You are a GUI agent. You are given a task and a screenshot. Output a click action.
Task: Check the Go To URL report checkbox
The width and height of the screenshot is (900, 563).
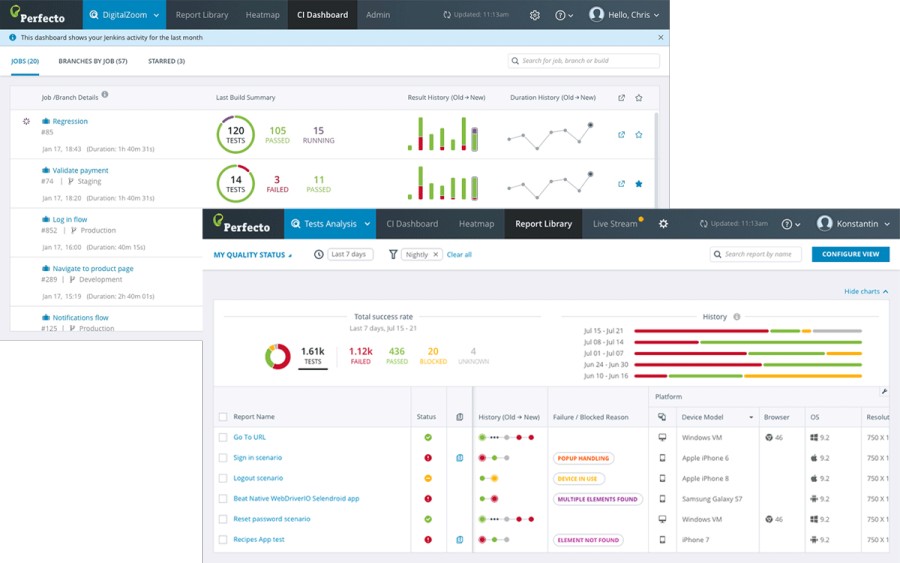tap(223, 438)
